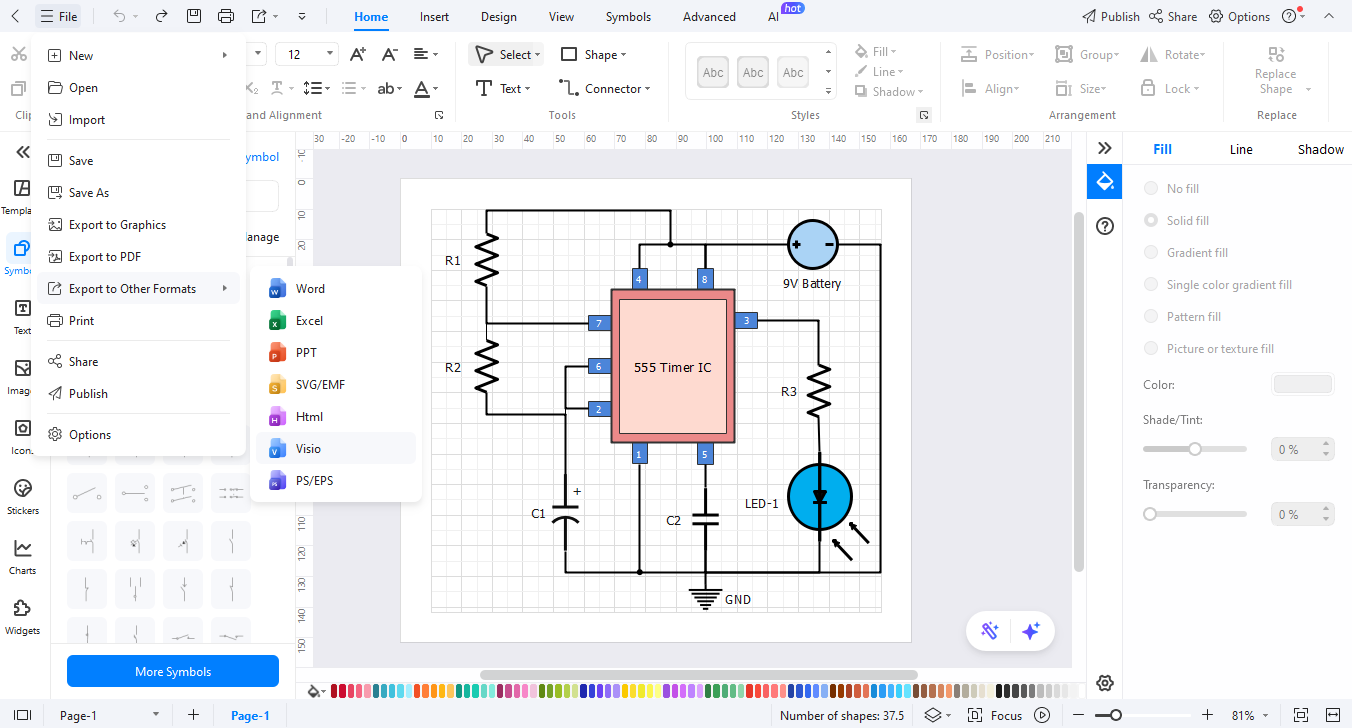Viewport: 1352px width, 728px height.
Task: Switch to the Insert ribbon tab
Action: [x=434, y=16]
